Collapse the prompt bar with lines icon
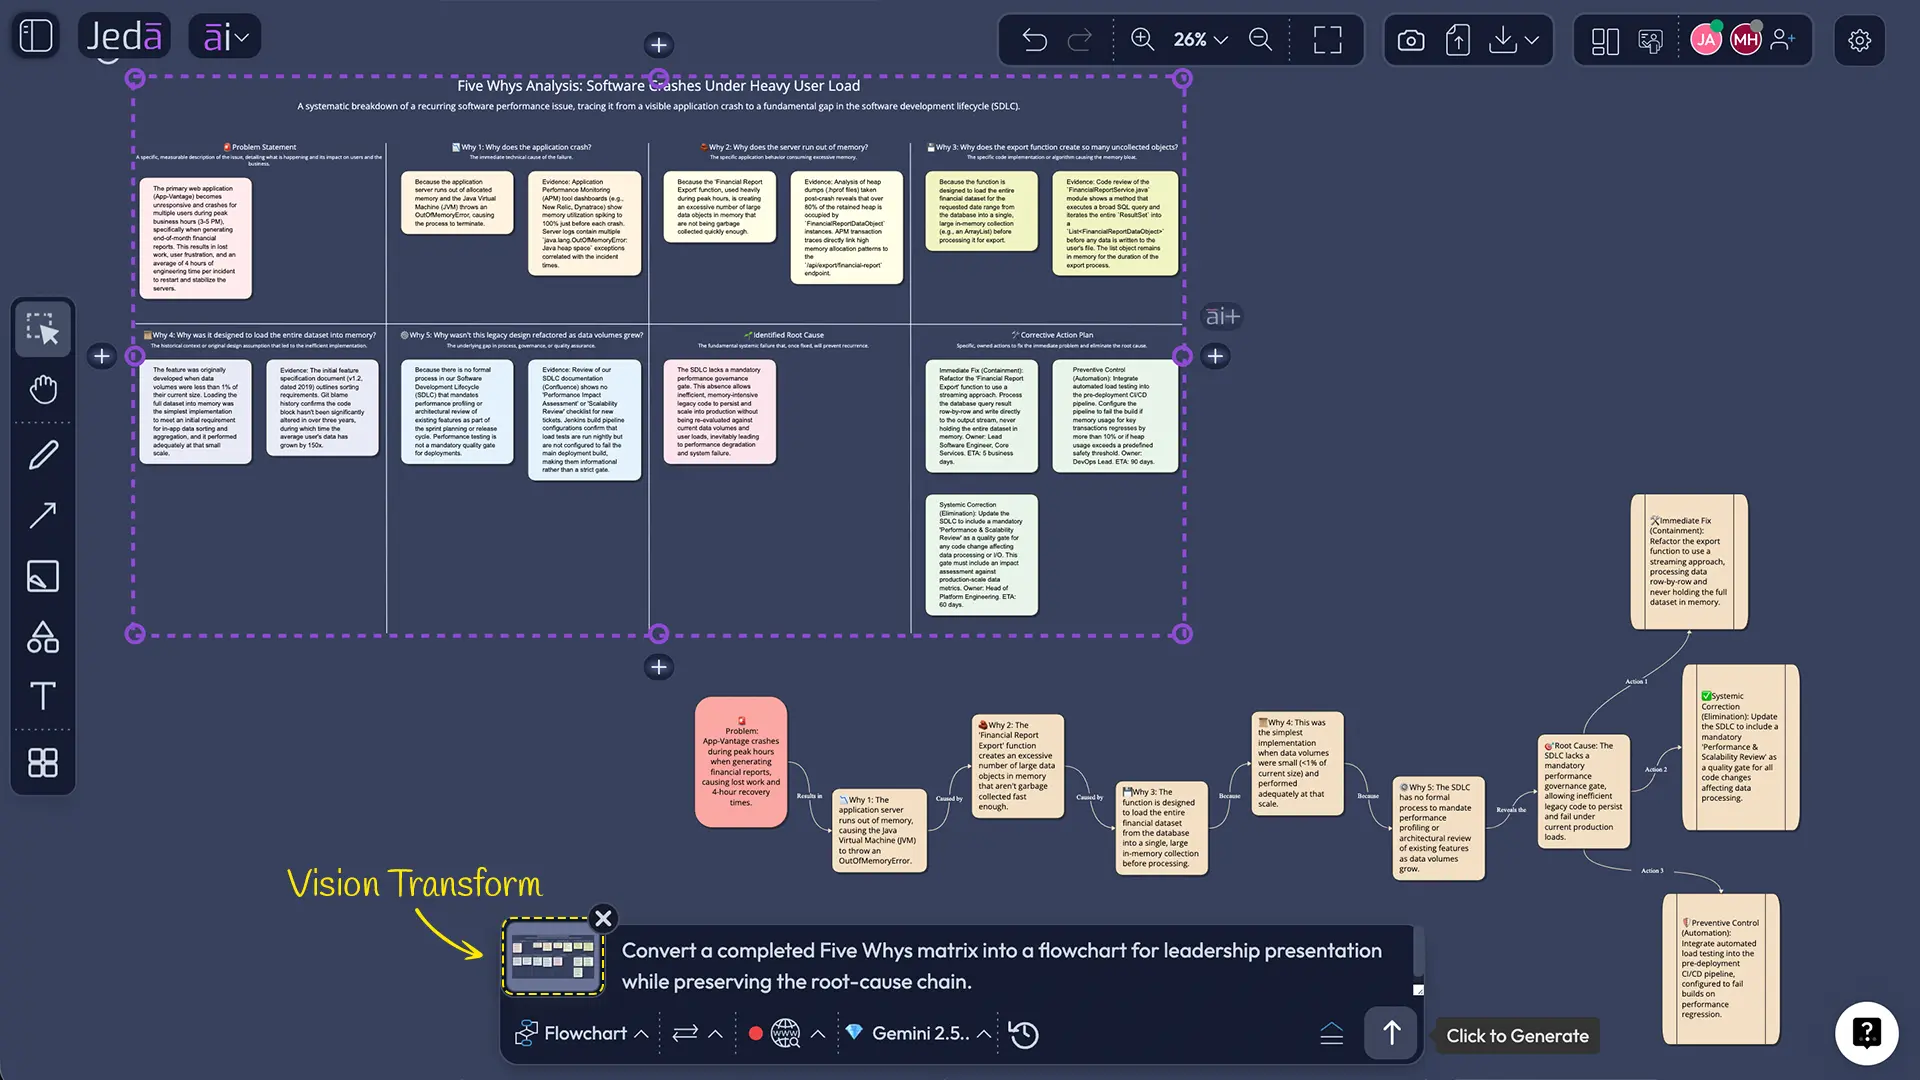This screenshot has height=1080, width=1920. (1332, 1034)
